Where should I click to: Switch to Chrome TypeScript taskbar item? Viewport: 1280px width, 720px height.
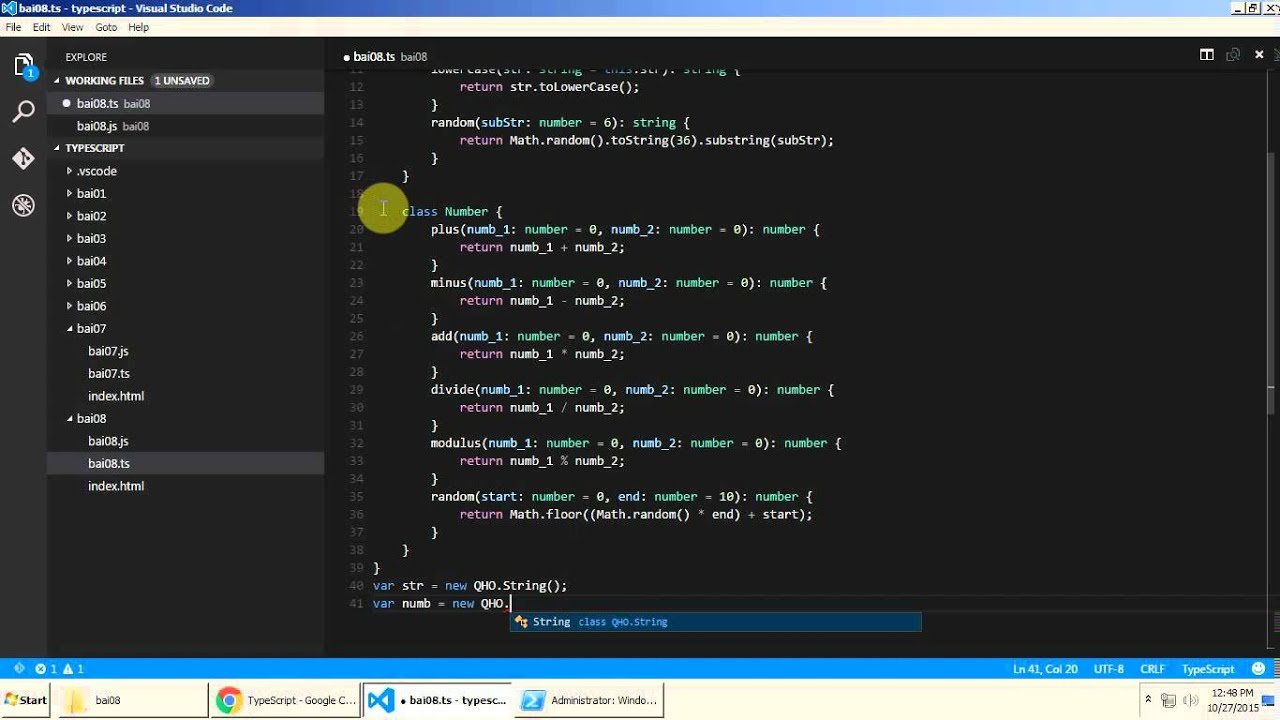pos(287,700)
